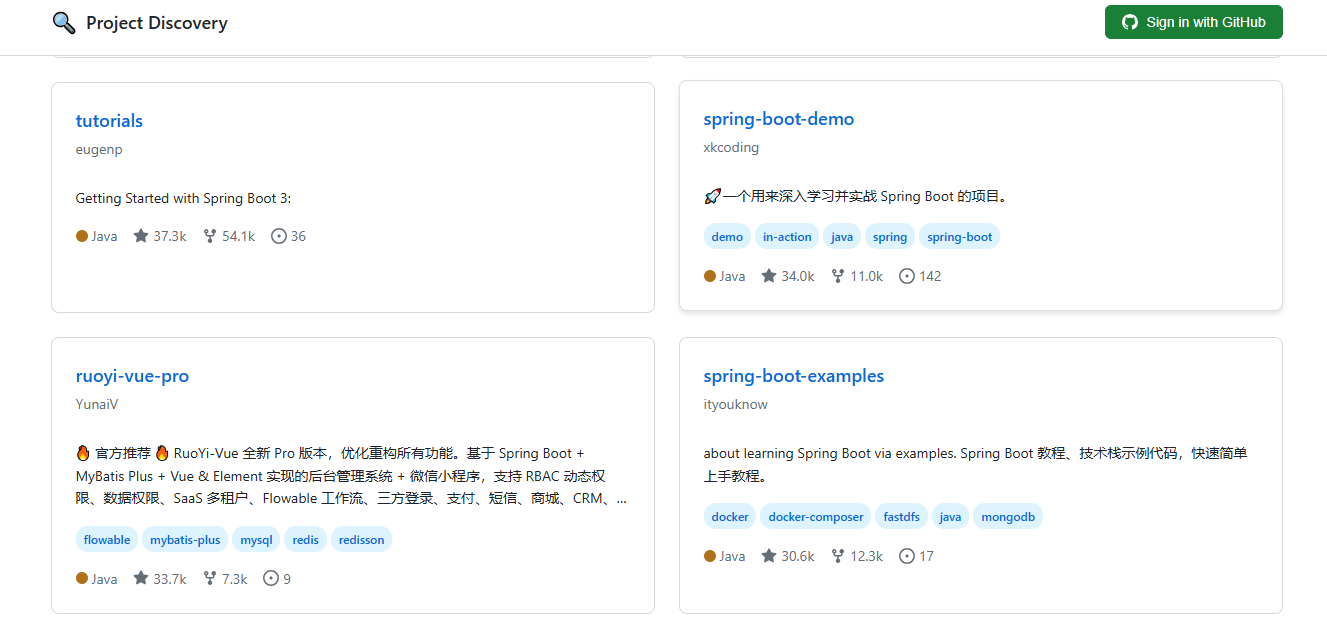Click the star icon in tutorials card

point(141,236)
